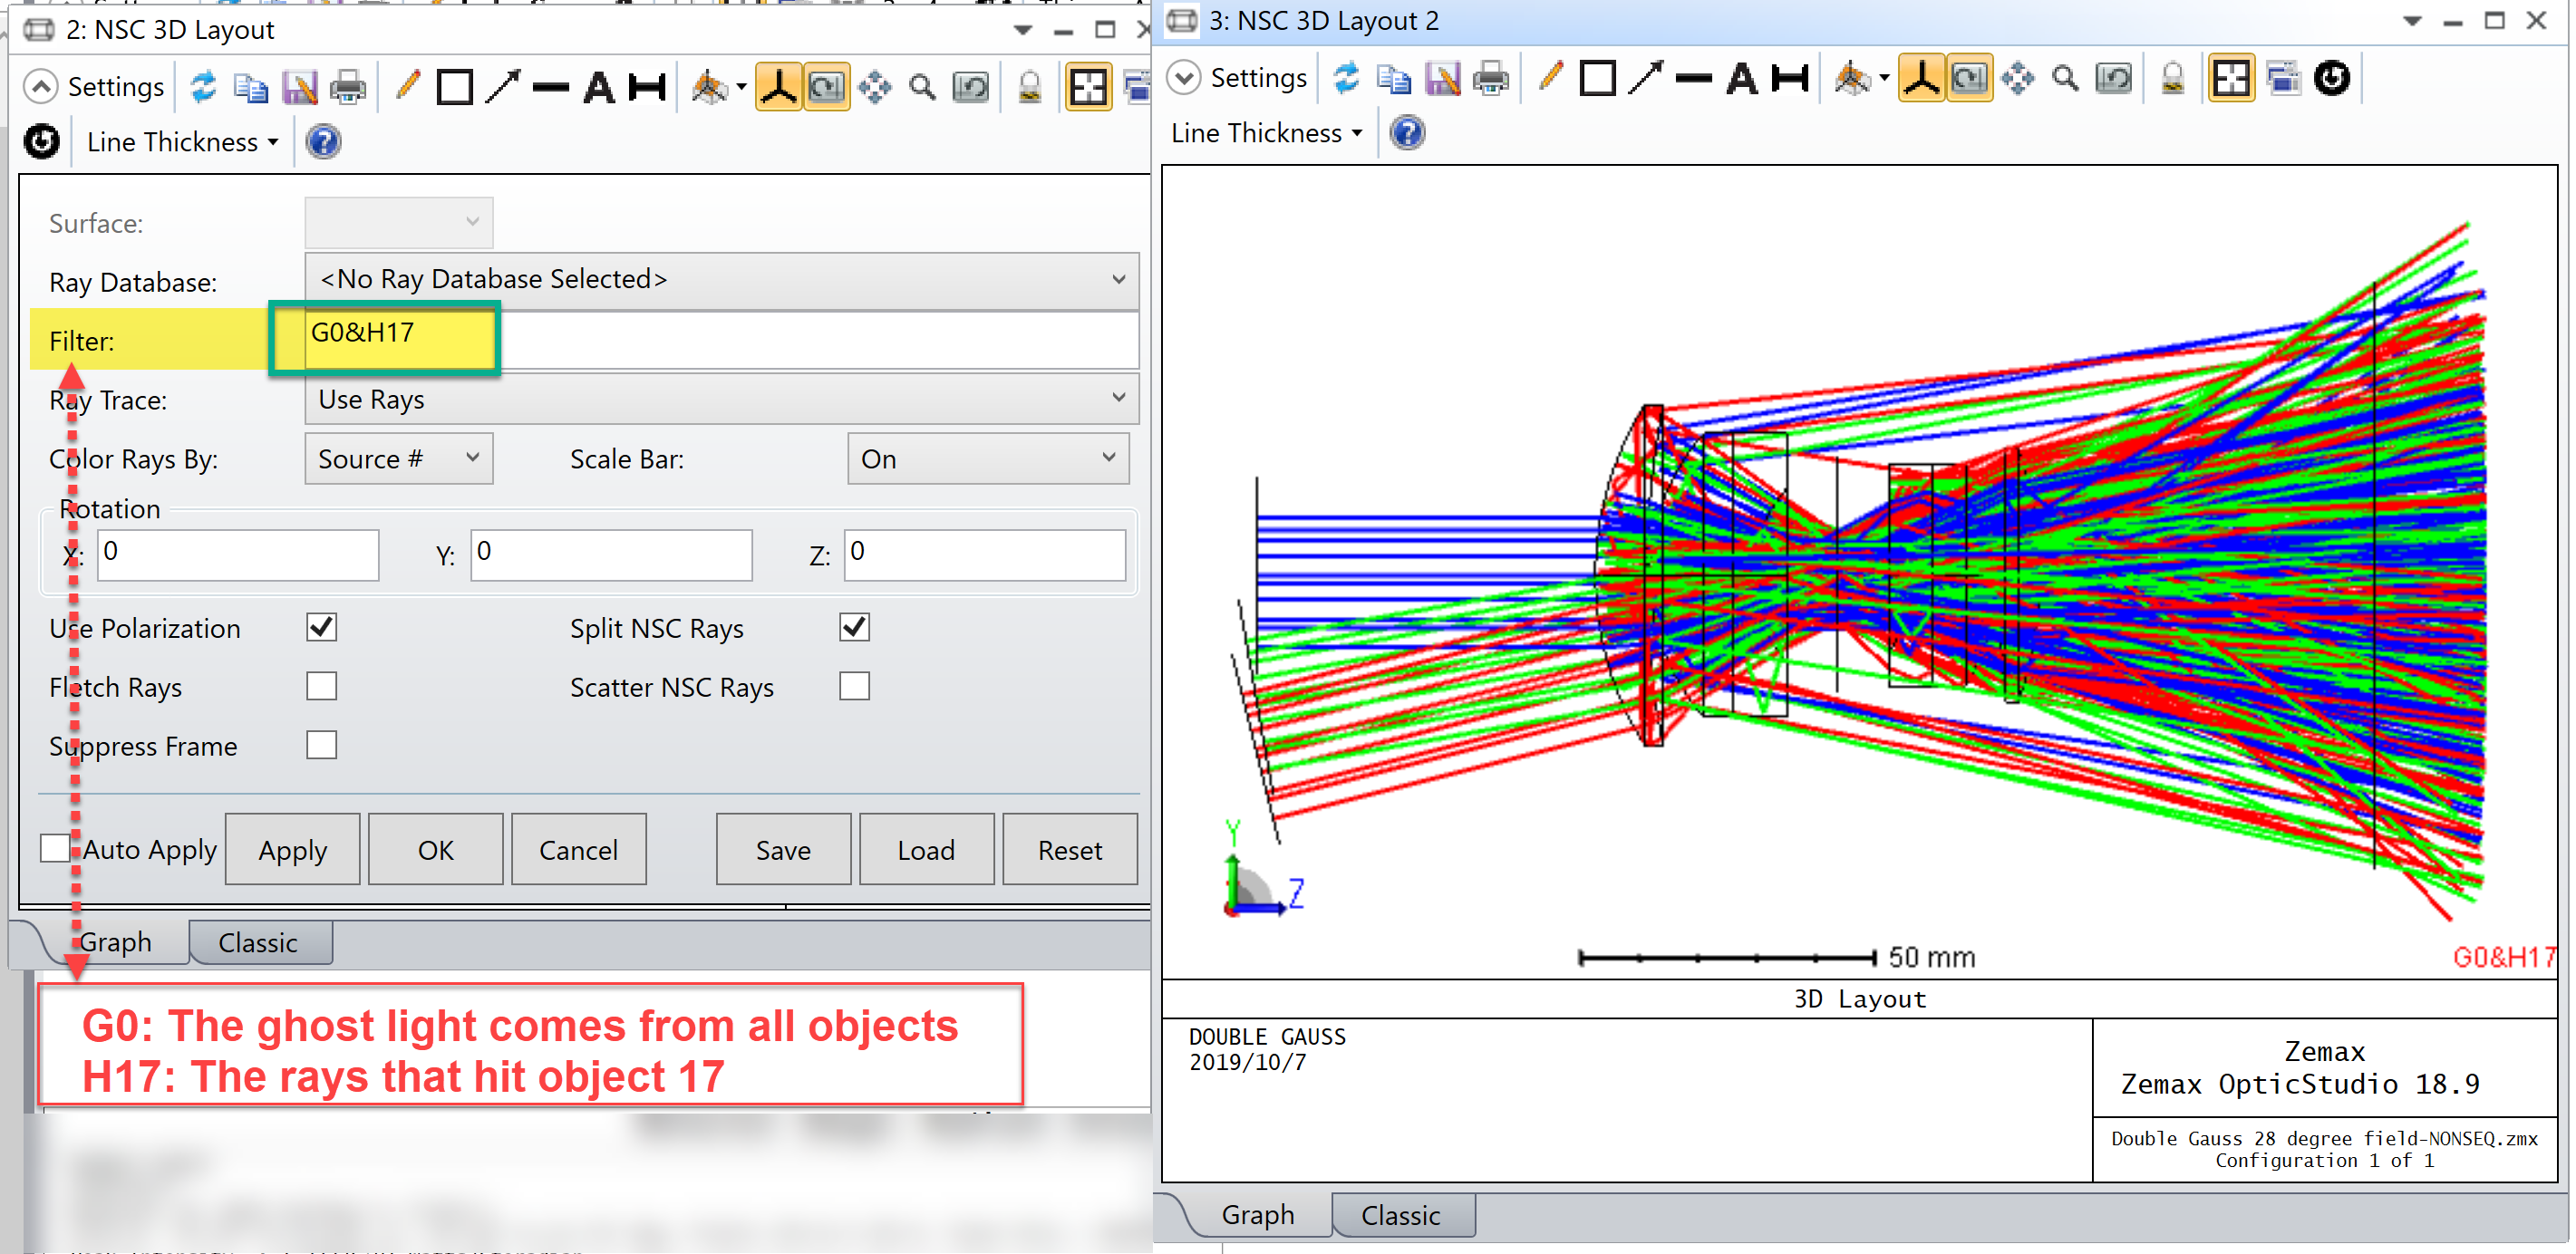Select rectangle tool in NSC 3D Layout 2 window

(1598, 78)
